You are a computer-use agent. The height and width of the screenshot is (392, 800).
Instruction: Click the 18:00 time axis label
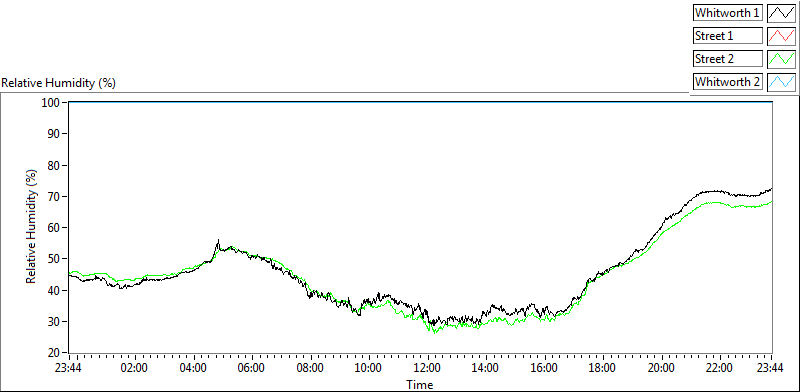[603, 368]
